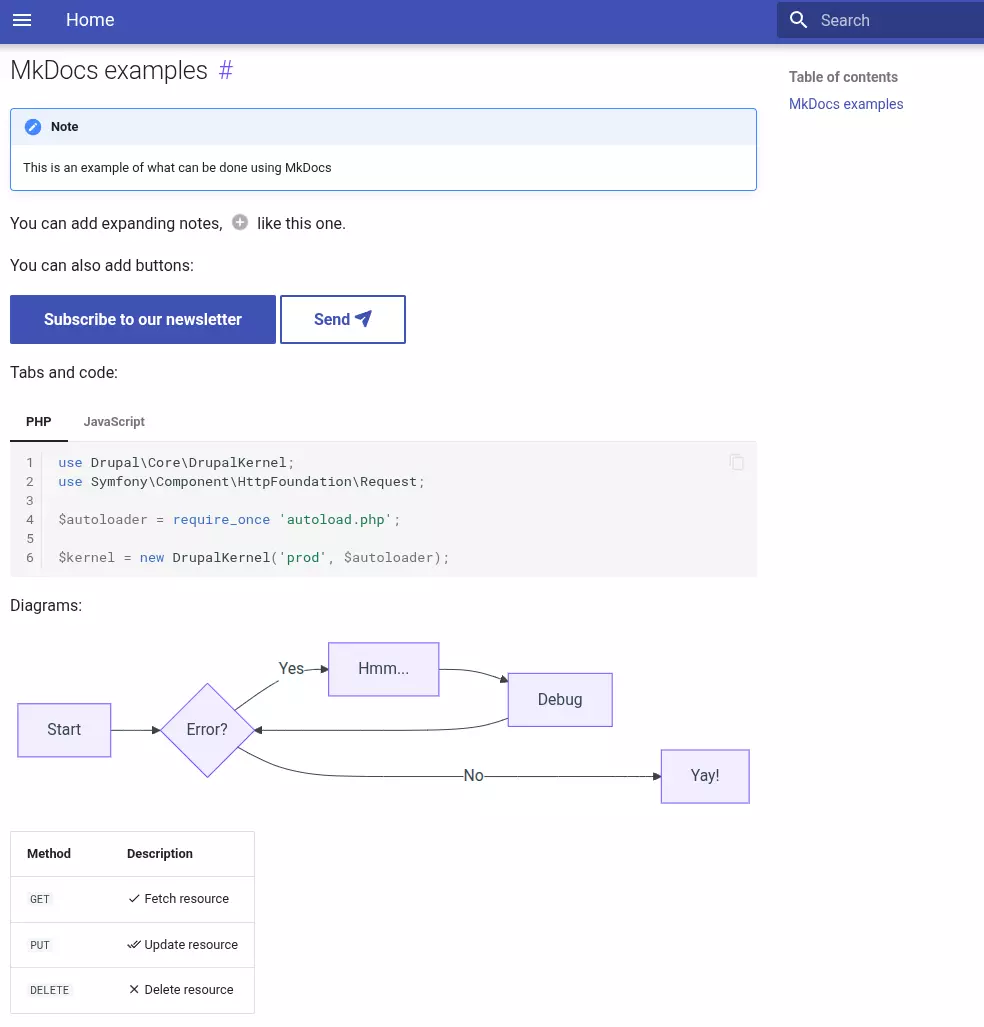Click the paper plane icon in Send
Screen dimensions: 984x1027
363,318
